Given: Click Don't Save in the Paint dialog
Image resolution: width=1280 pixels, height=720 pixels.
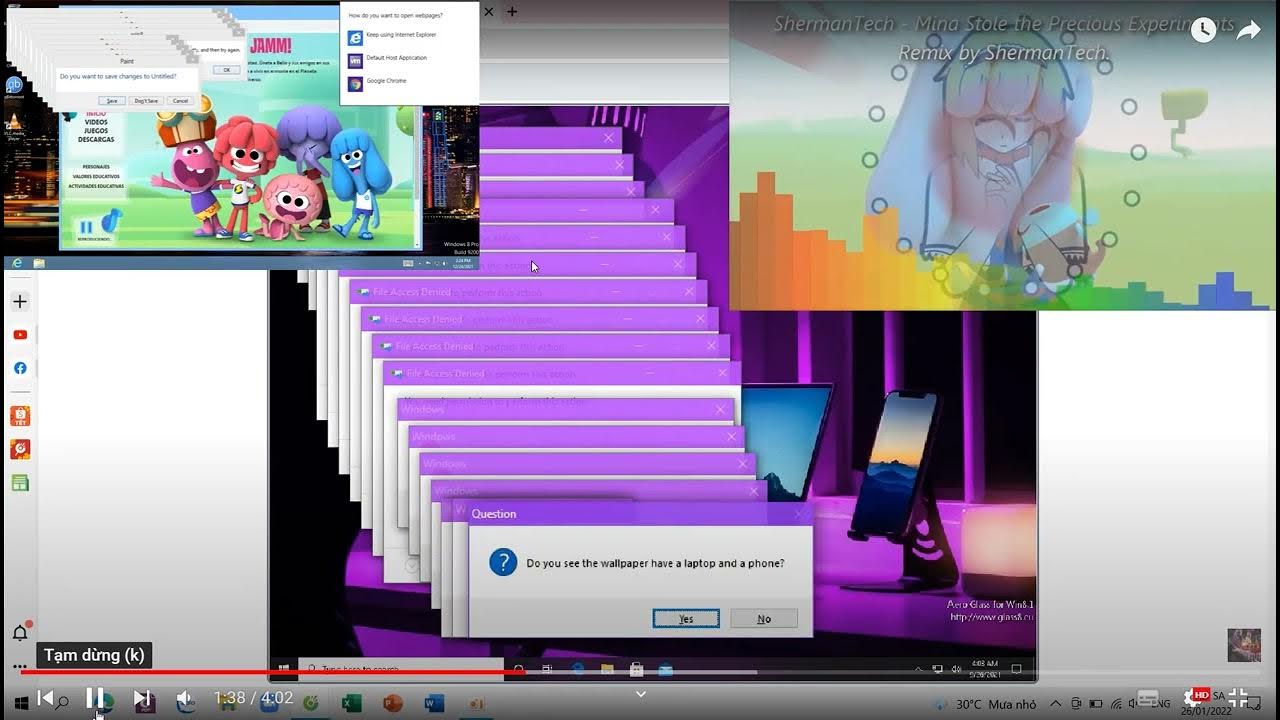Looking at the screenshot, I should tap(146, 101).
